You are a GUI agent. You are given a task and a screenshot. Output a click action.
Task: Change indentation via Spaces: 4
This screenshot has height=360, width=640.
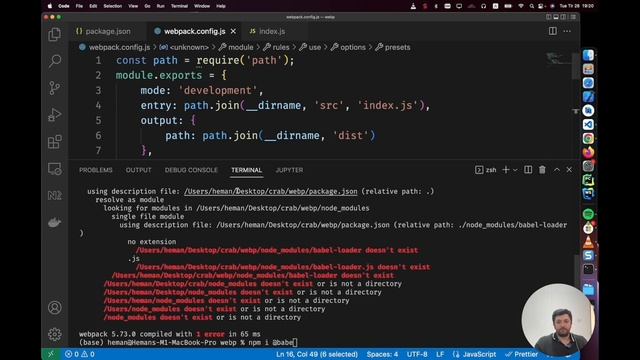coord(382,354)
